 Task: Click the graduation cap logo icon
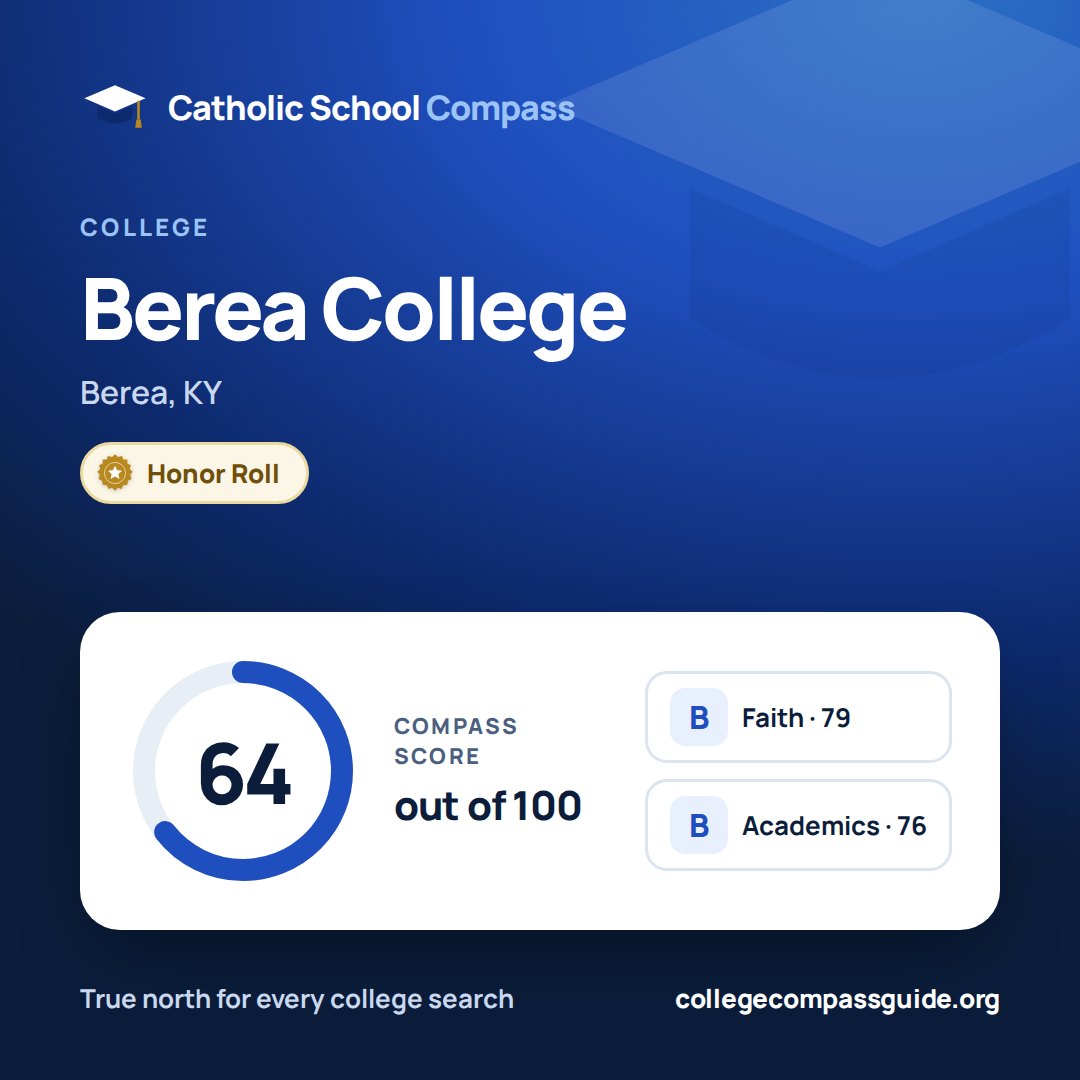tap(115, 107)
